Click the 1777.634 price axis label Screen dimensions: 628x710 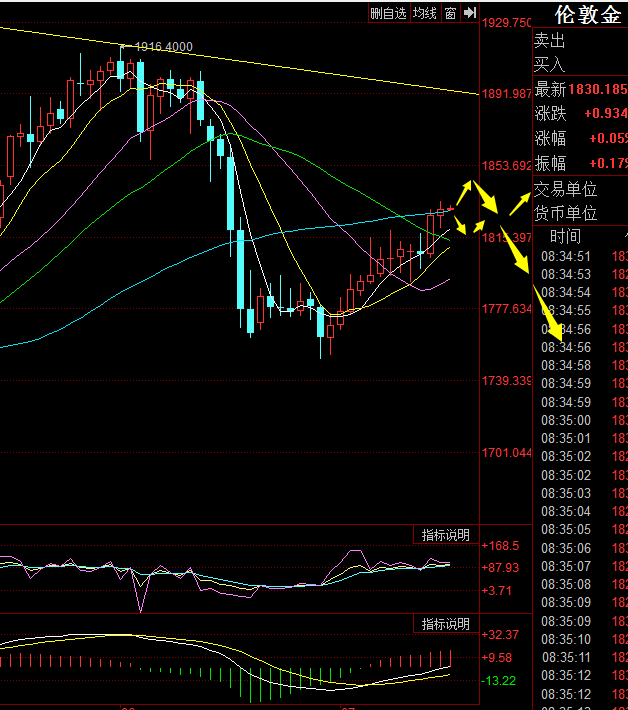[507, 309]
